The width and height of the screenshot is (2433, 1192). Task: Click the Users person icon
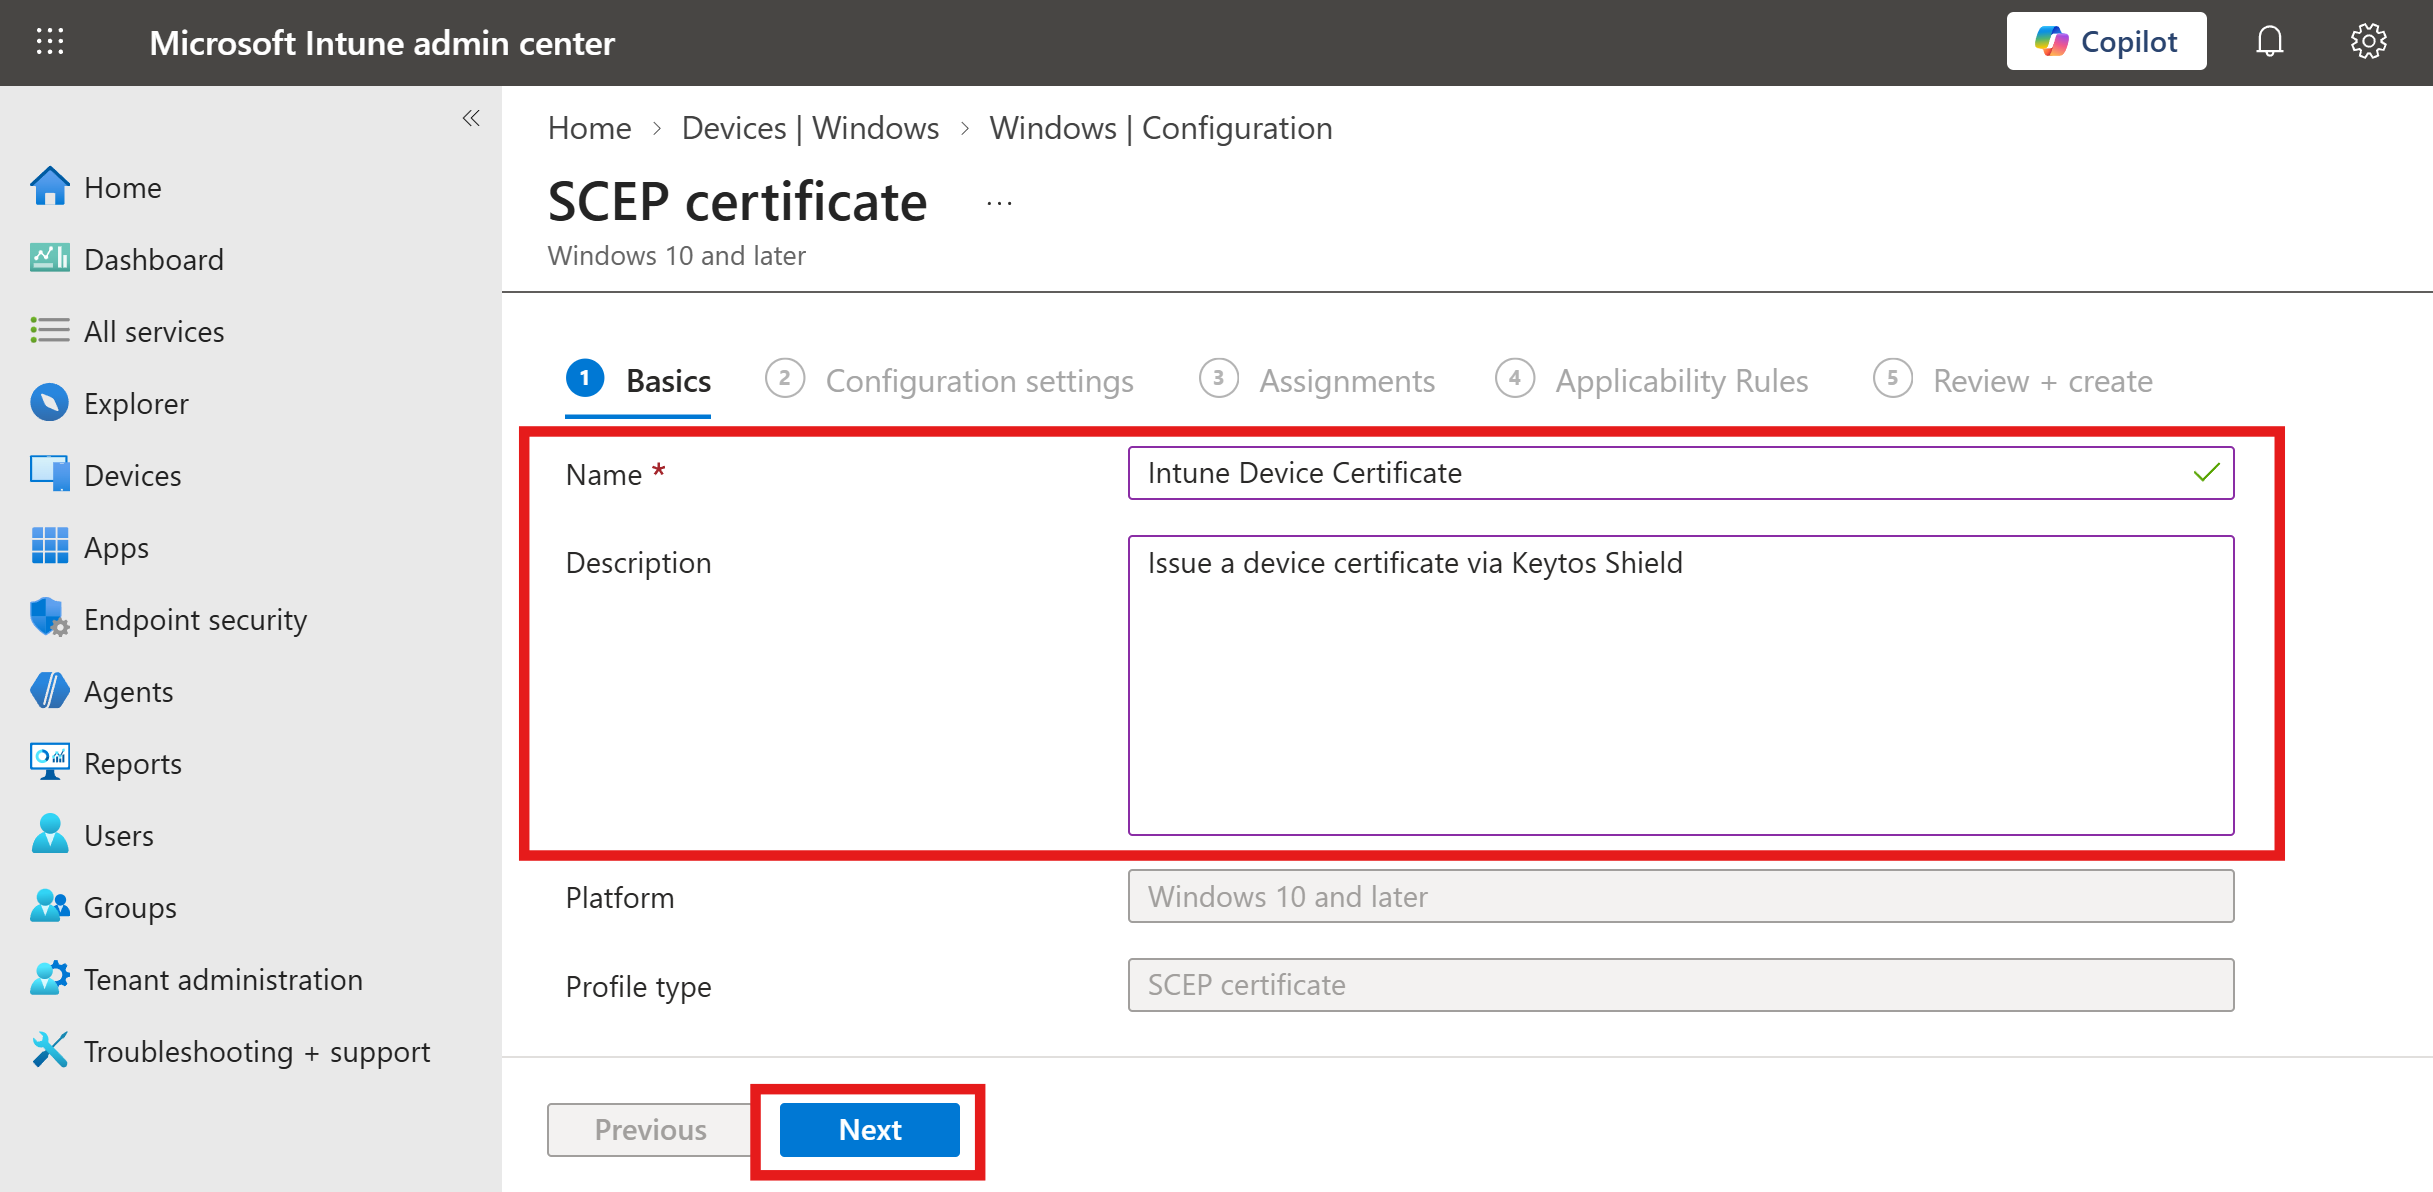[49, 834]
